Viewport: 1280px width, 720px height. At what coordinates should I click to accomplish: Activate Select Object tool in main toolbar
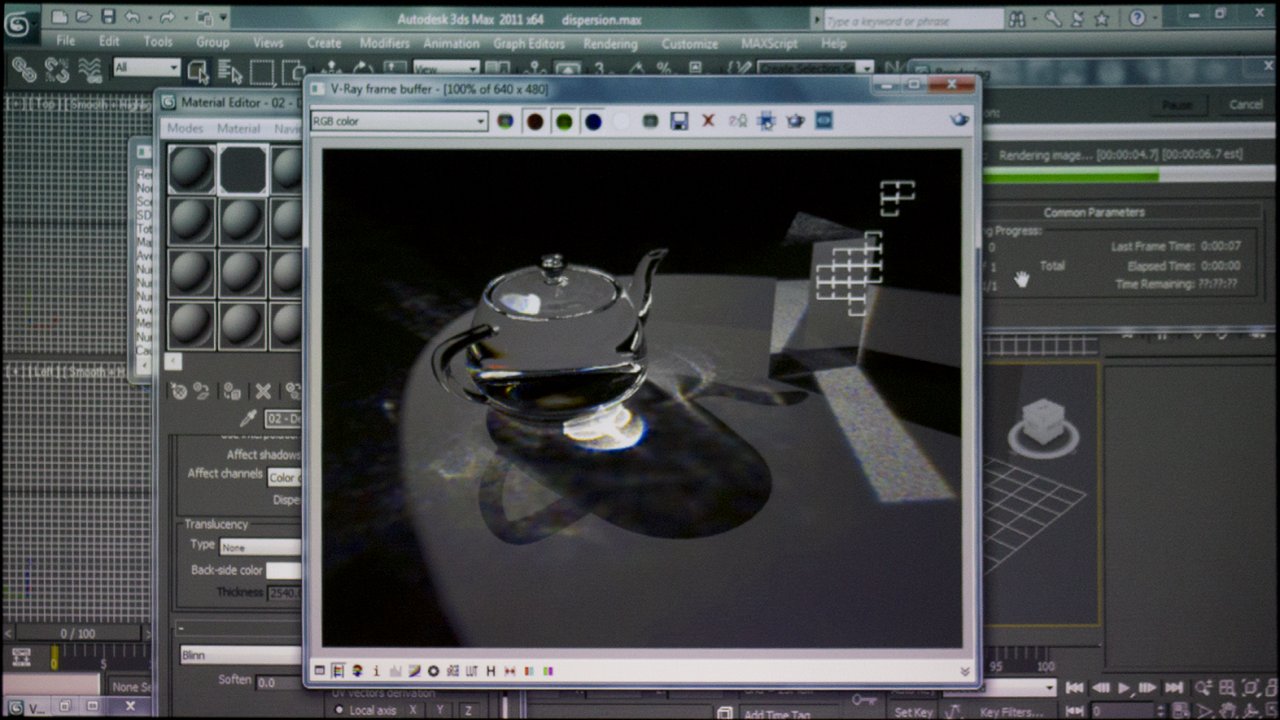(x=198, y=70)
